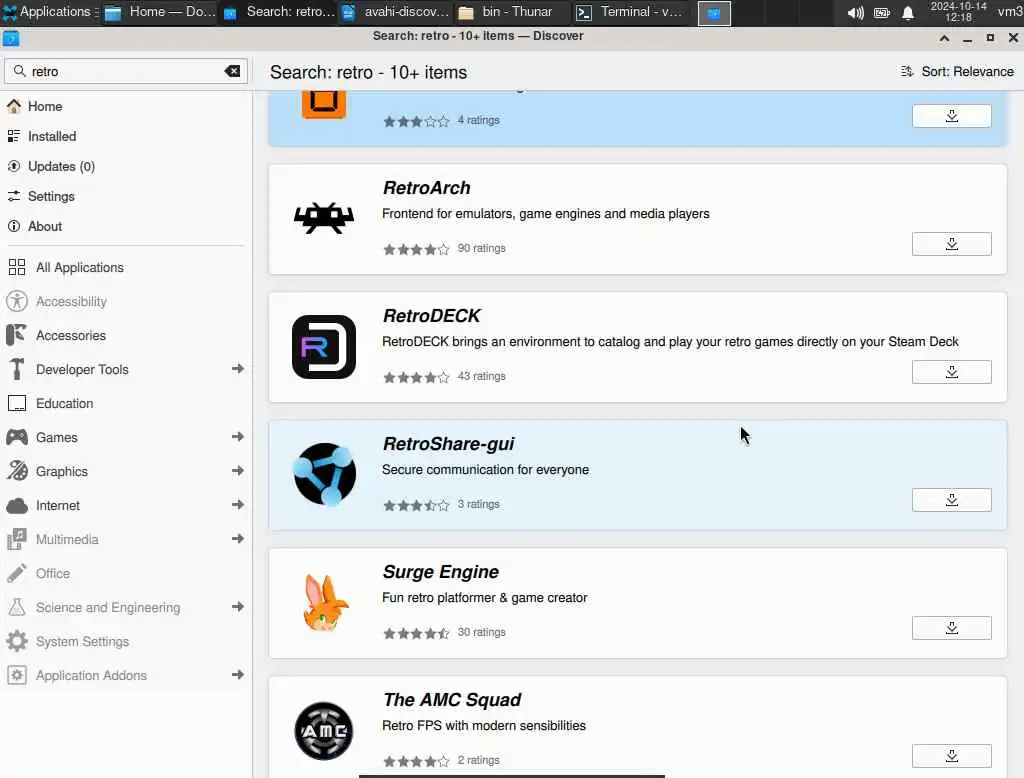Open the RetroDECK title
Viewport: 1024px width, 778px height.
(431, 316)
